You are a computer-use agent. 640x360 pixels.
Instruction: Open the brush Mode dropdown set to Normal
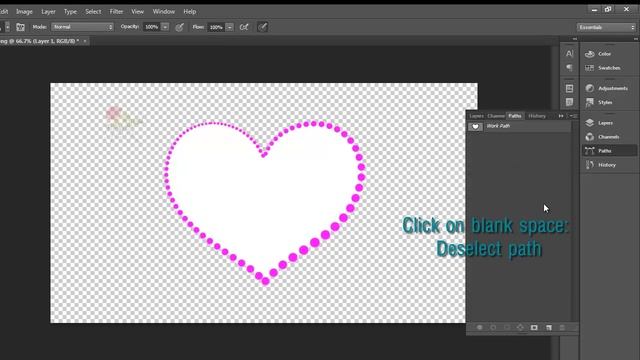[x=82, y=27]
